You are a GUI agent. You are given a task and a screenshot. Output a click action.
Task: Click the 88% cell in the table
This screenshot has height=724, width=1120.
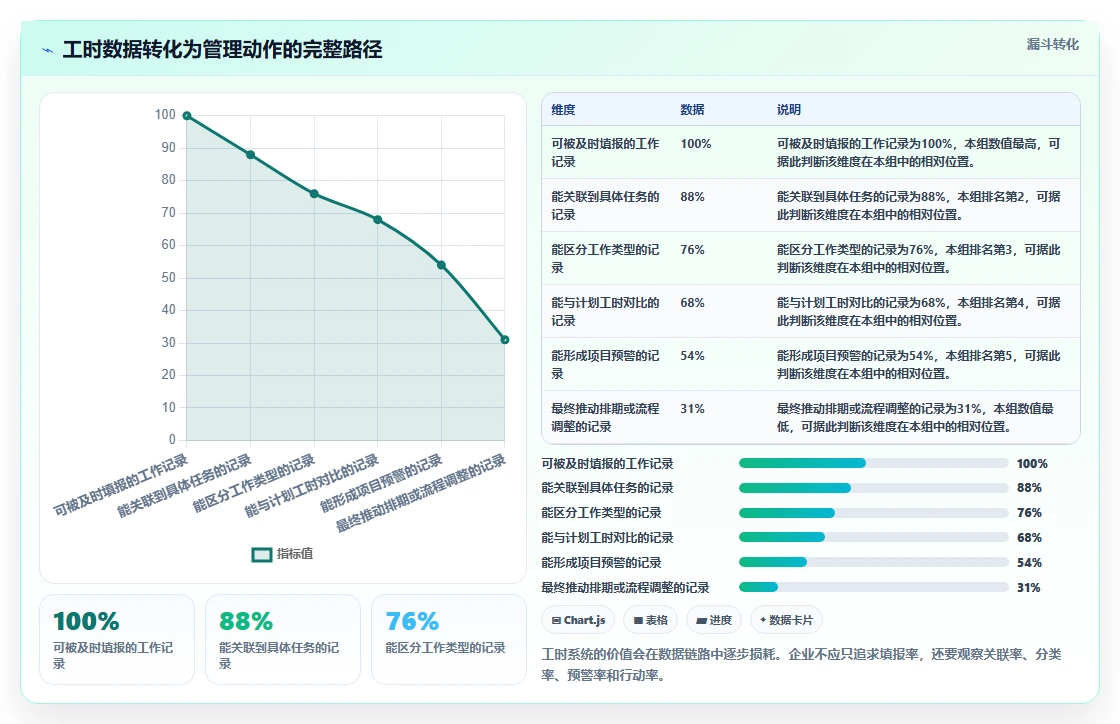pyautogui.click(x=692, y=196)
